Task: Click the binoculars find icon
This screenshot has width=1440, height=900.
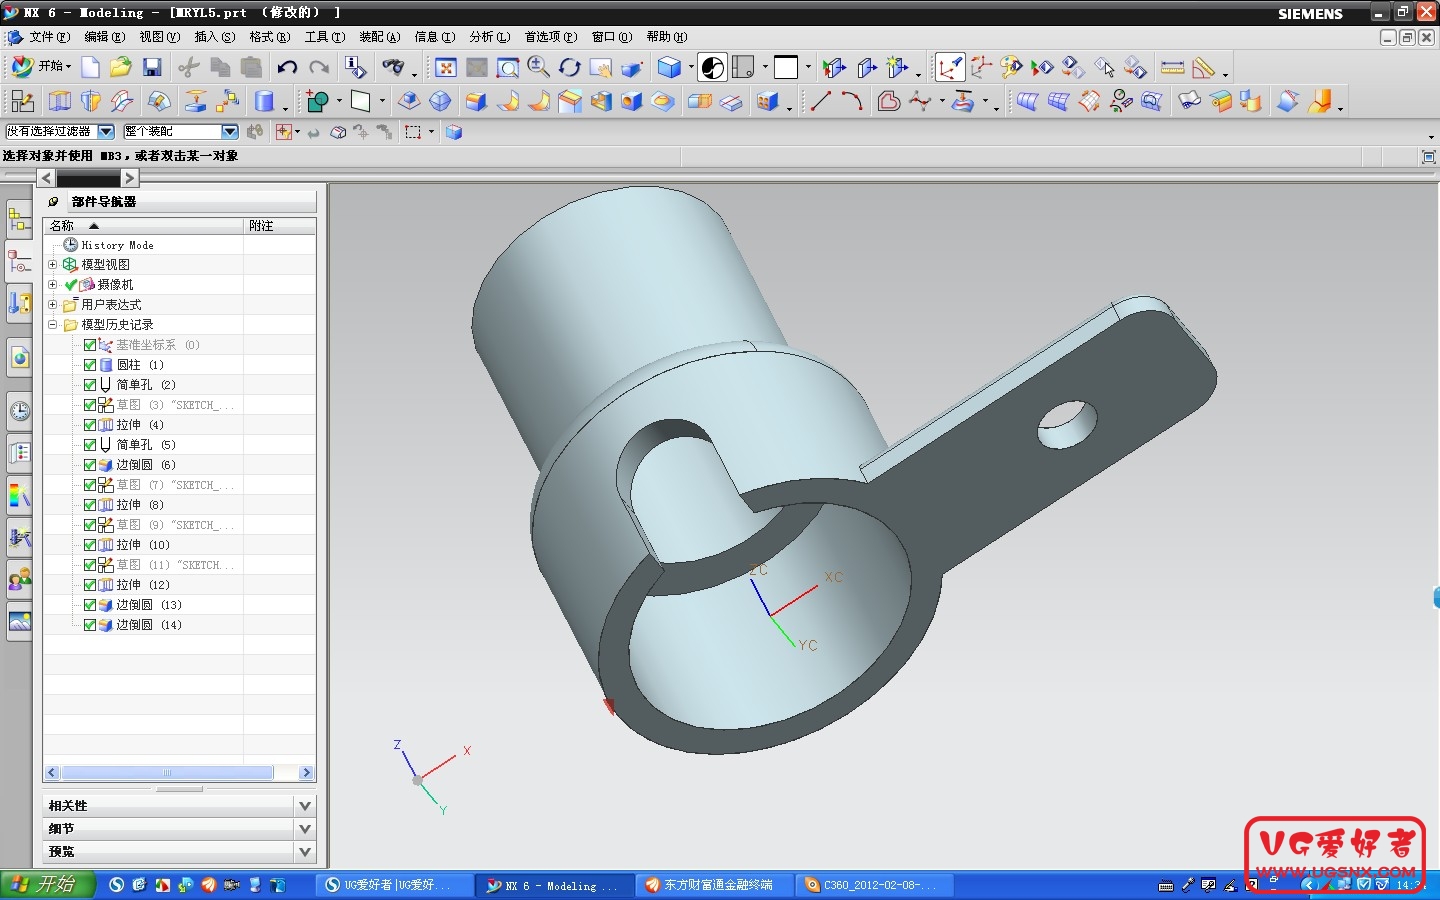Action: [x=394, y=67]
